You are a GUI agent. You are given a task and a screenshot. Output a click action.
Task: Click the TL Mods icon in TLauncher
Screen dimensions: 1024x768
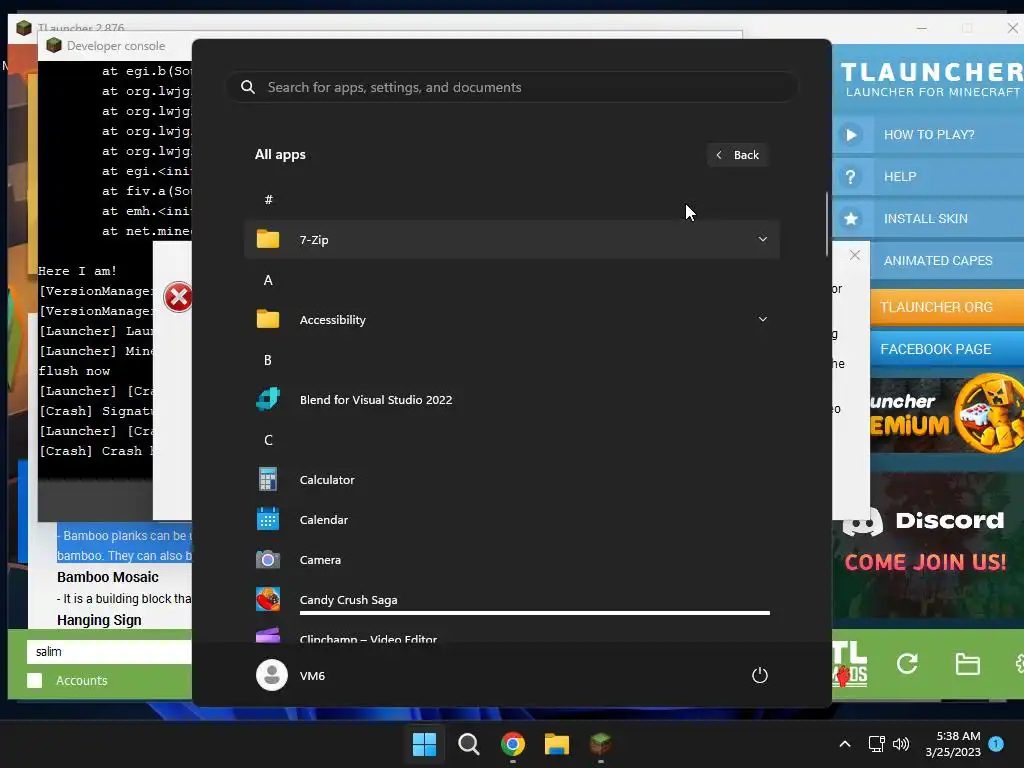(850, 664)
